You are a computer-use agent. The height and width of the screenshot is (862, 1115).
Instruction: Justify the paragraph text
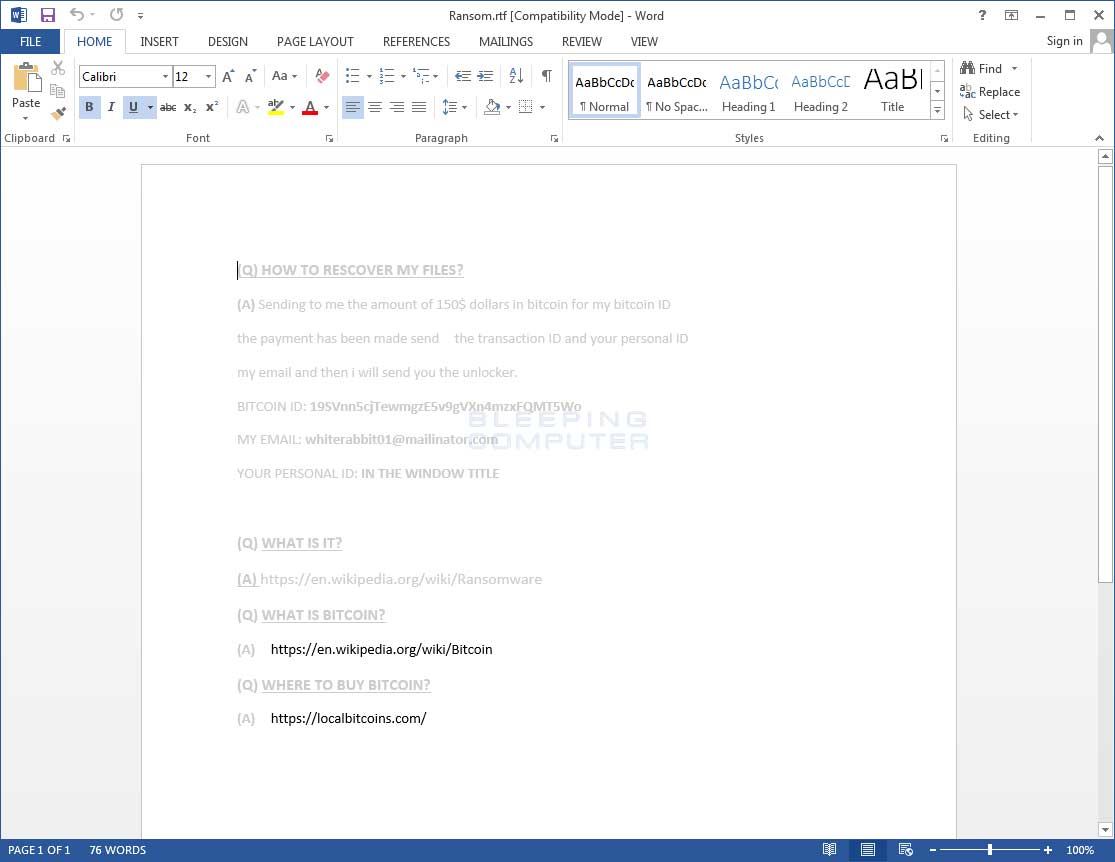click(x=419, y=107)
